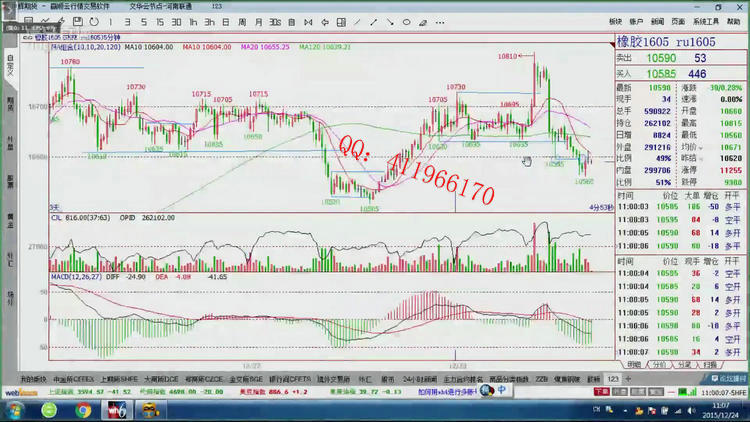Click the MACD(12,26,27) indicator label
Viewport: 750px width, 422px height.
coord(76,277)
